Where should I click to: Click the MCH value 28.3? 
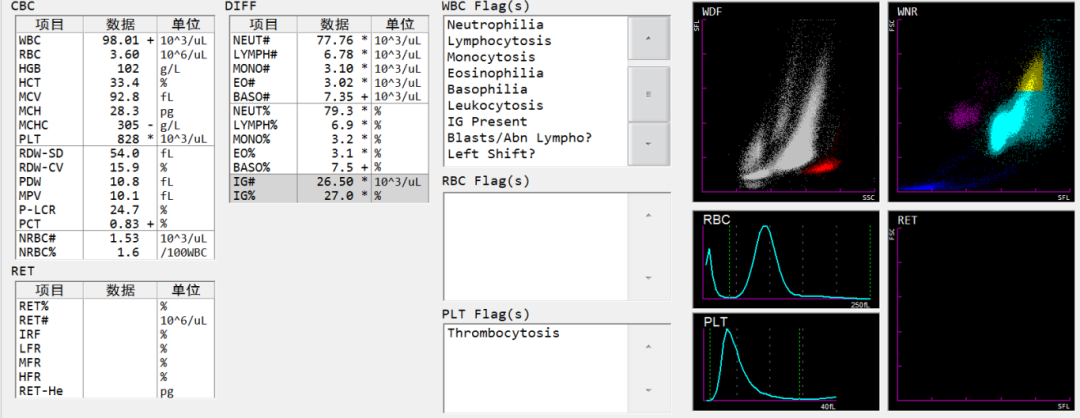pos(127,111)
